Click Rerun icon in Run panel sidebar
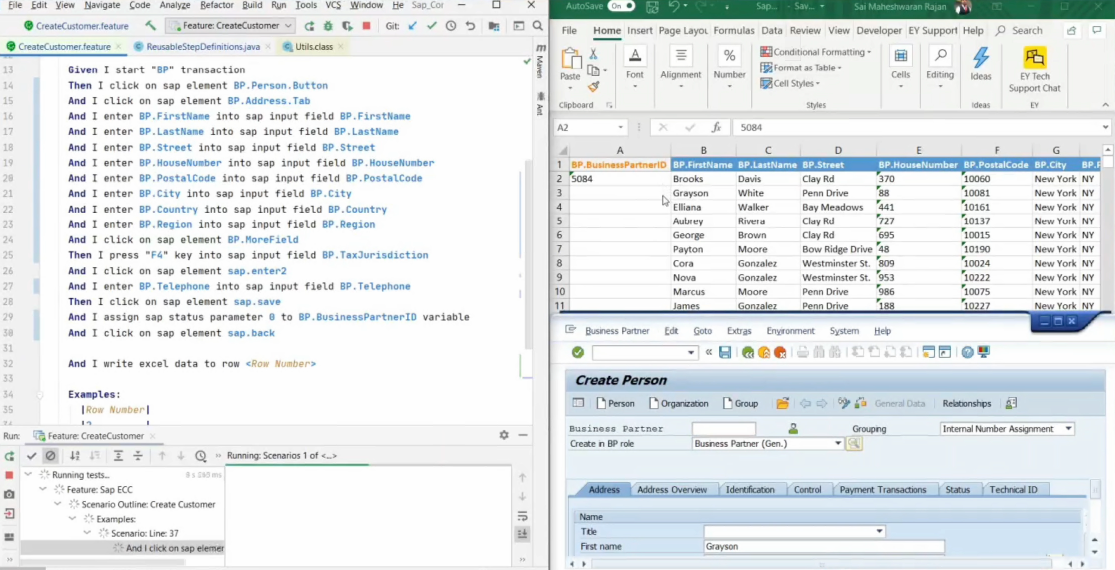Image resolution: width=1115 pixels, height=570 pixels. 9,456
